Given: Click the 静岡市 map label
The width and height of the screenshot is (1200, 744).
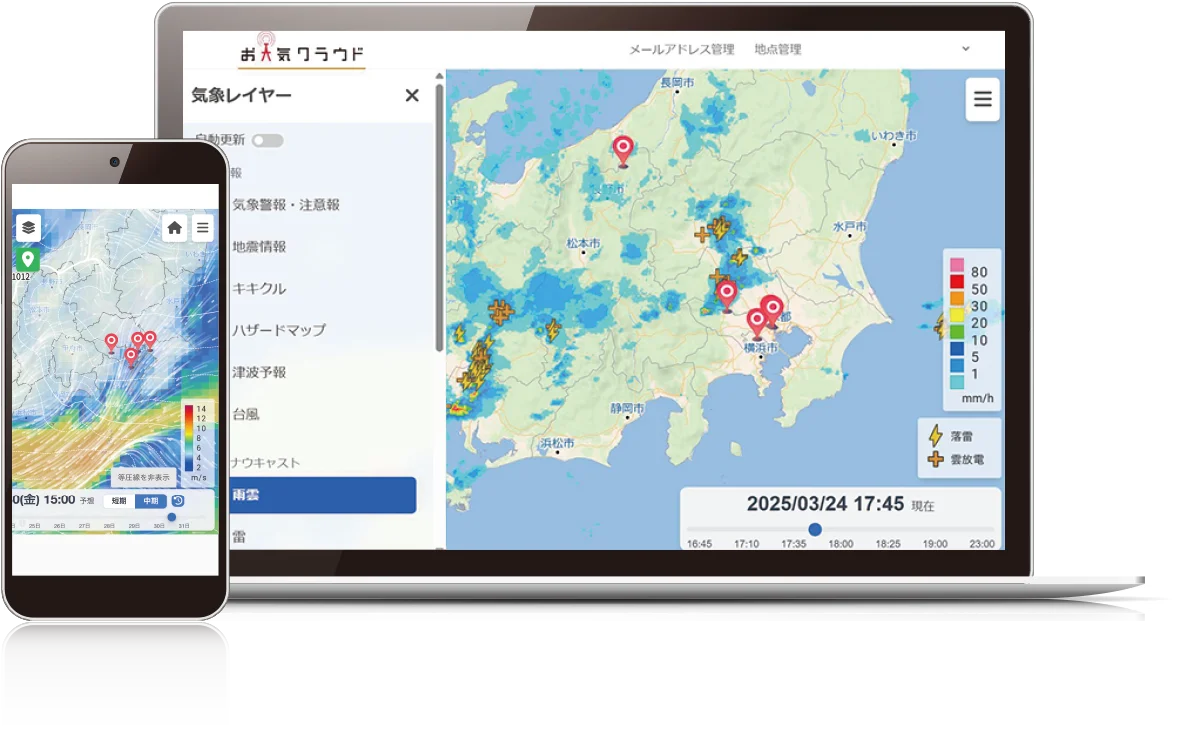Looking at the screenshot, I should [626, 409].
